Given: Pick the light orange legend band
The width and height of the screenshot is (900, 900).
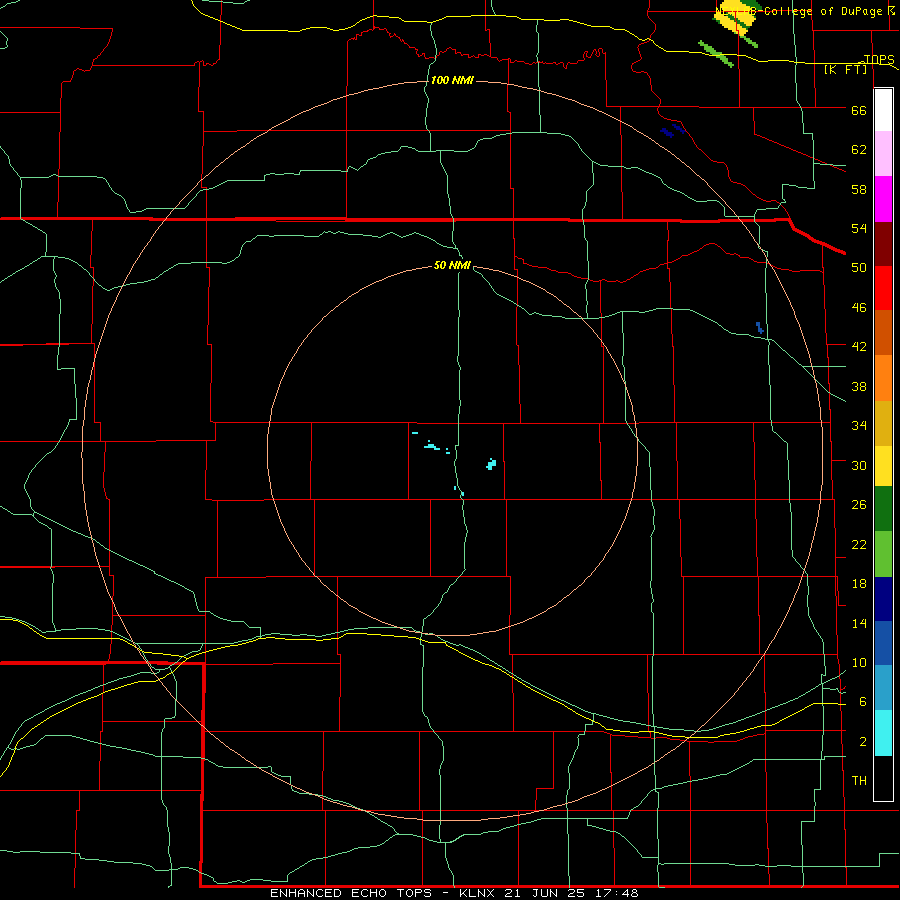Looking at the screenshot, I should tap(883, 378).
